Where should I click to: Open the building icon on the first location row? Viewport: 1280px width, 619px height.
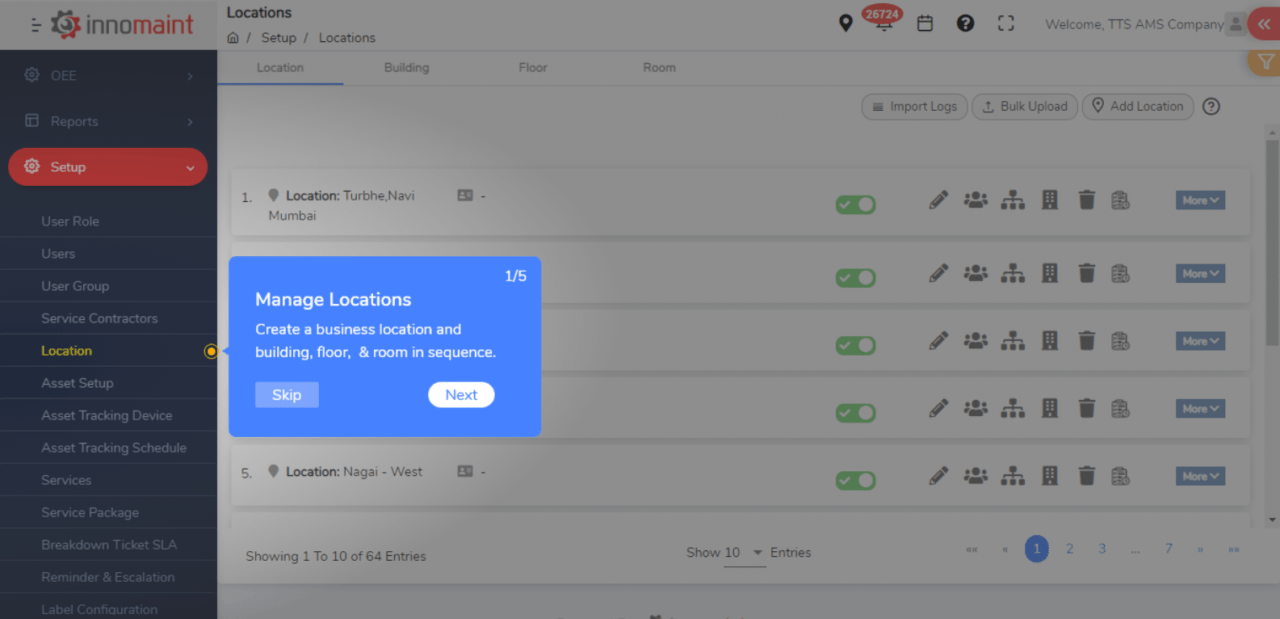pos(1049,199)
